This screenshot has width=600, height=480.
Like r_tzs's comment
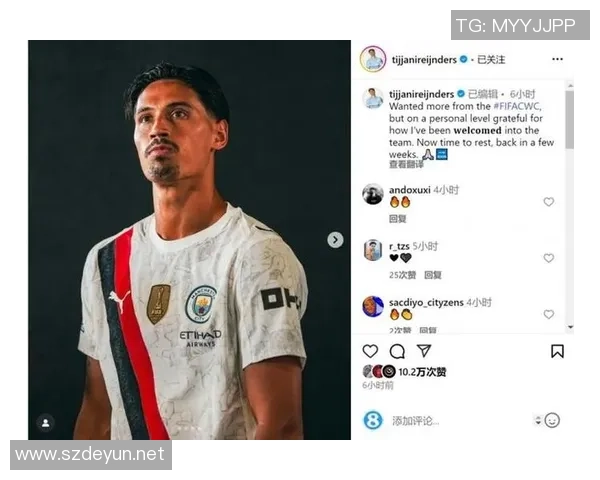tap(549, 258)
